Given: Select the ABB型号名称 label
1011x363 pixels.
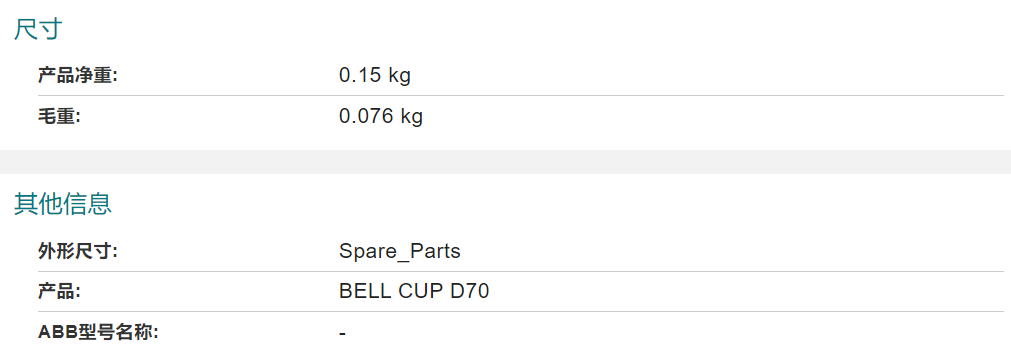Looking at the screenshot, I should pos(98,333).
